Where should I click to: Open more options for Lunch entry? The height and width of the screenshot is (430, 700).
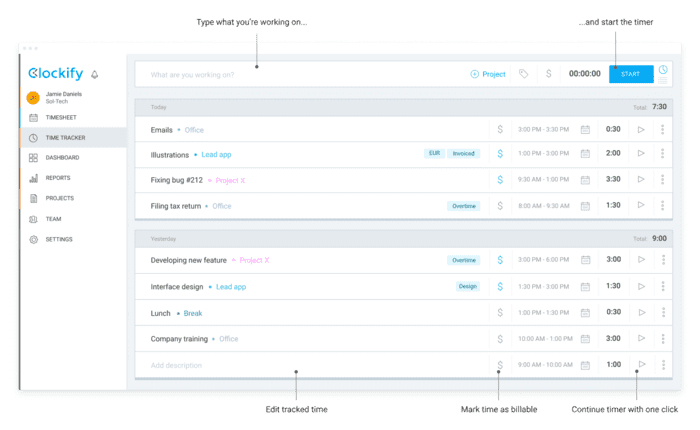tap(663, 313)
